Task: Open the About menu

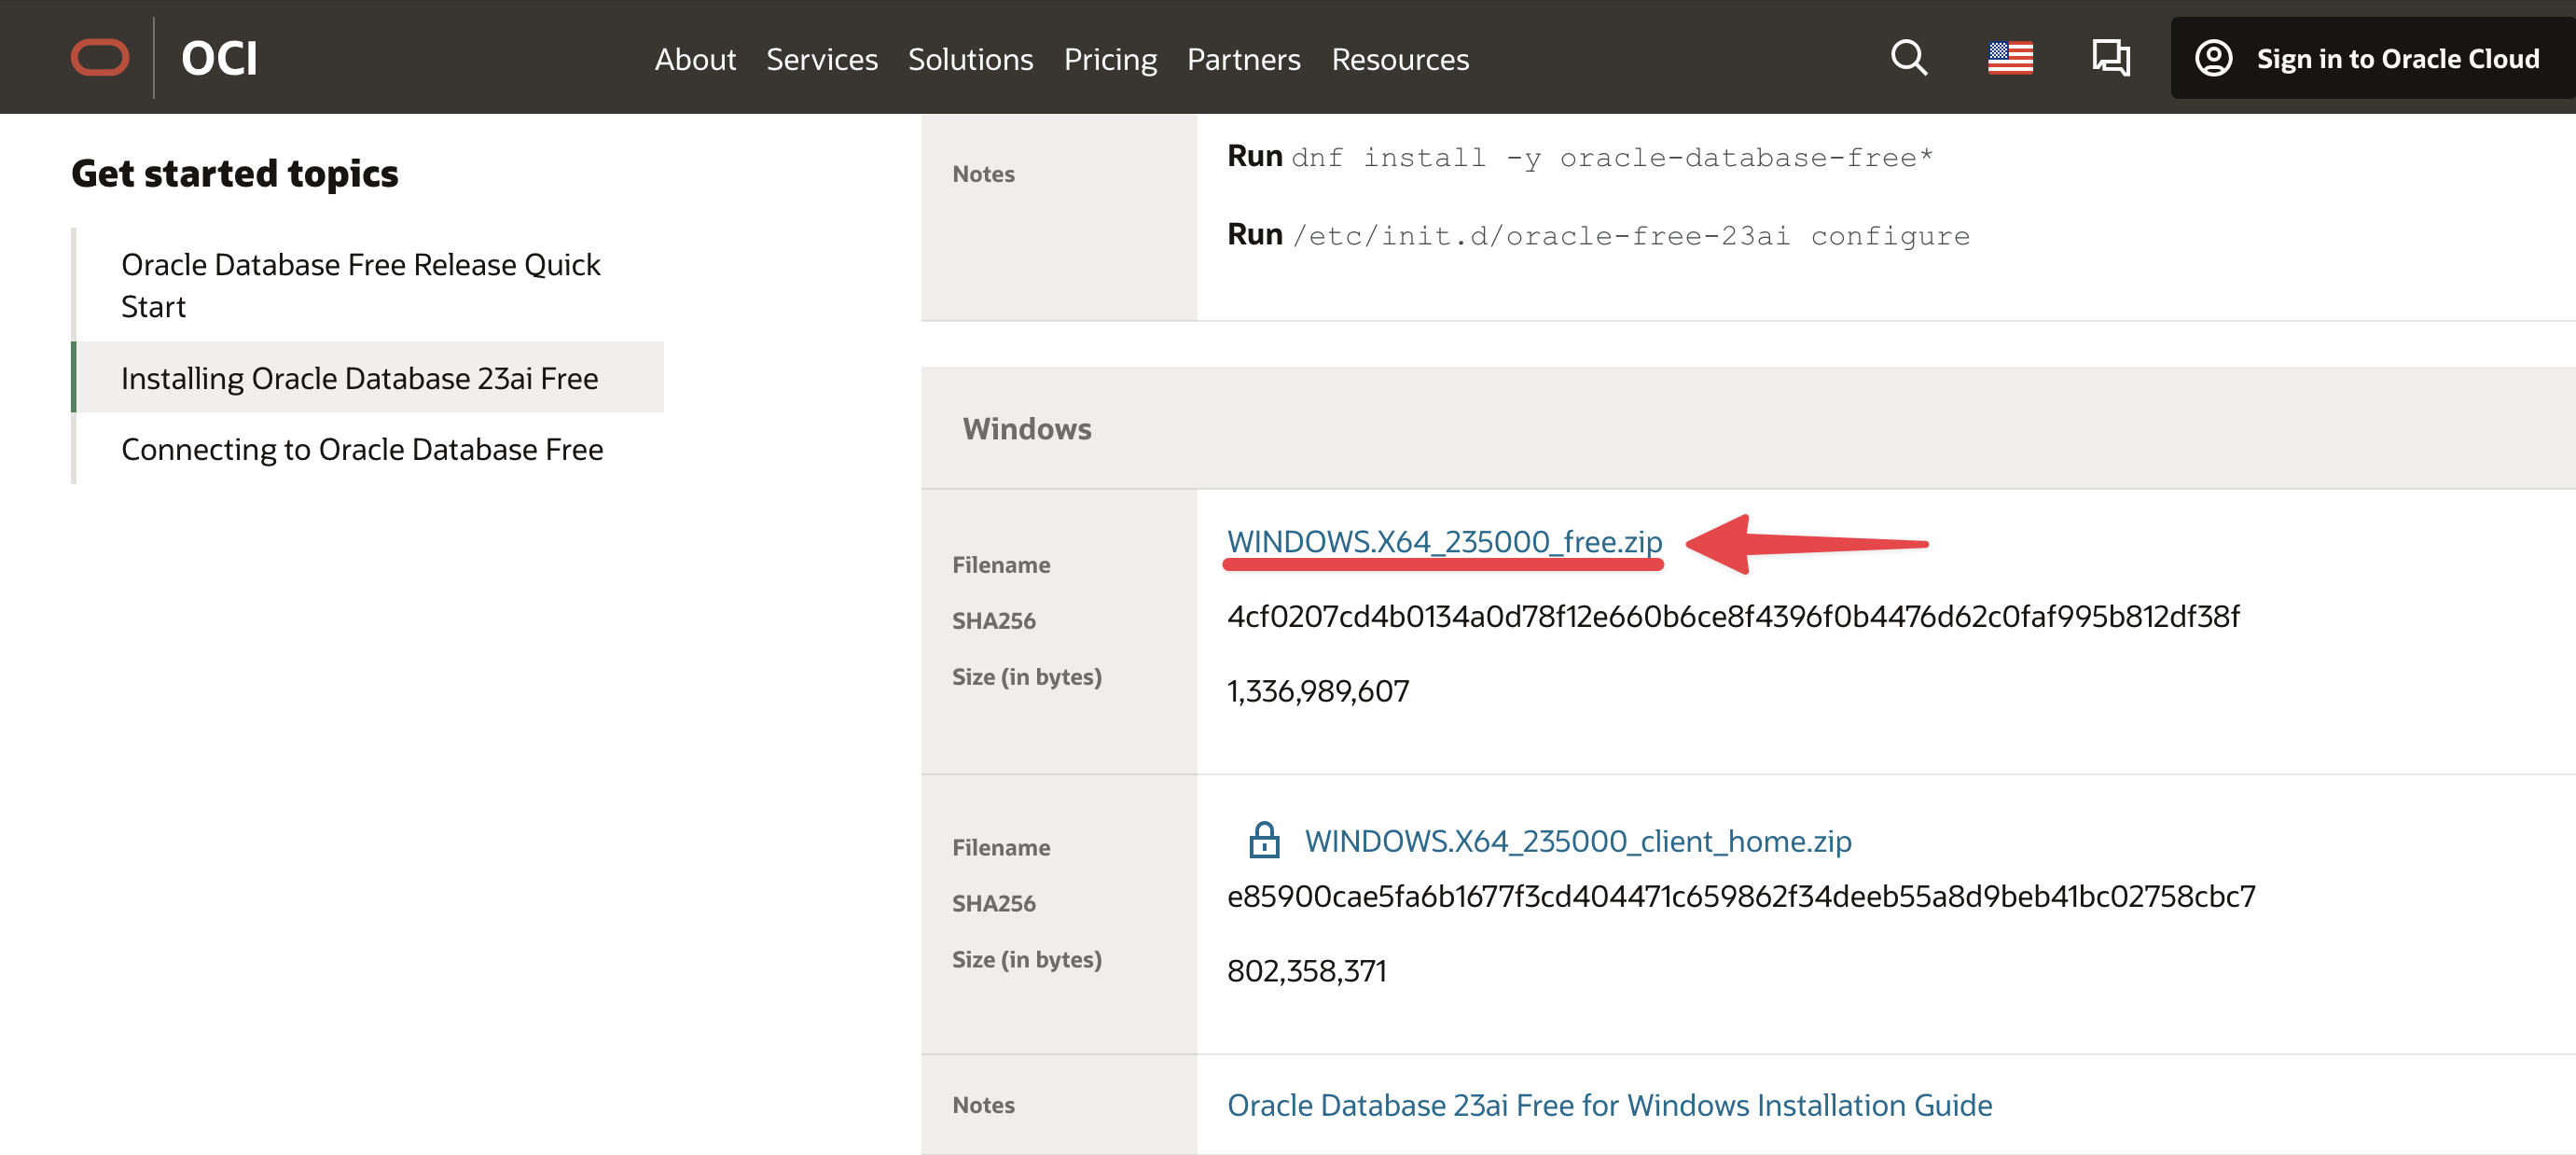Action: click(695, 60)
